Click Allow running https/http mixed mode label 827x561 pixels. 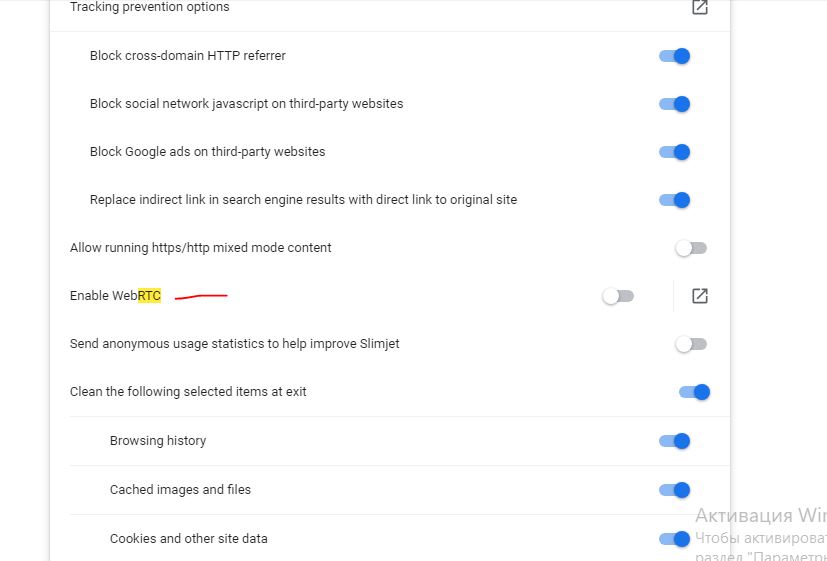[x=200, y=248]
